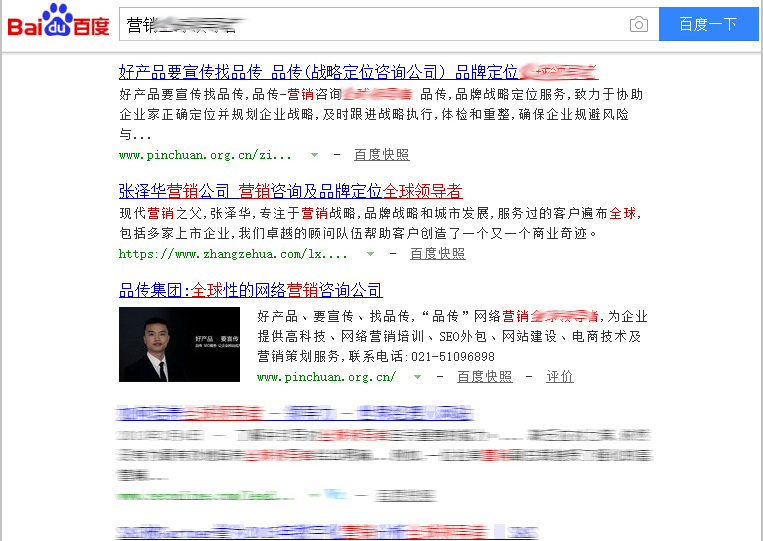The width and height of the screenshot is (763, 541).
Task: Open the blurred fourth result title link
Action: (x=294, y=414)
